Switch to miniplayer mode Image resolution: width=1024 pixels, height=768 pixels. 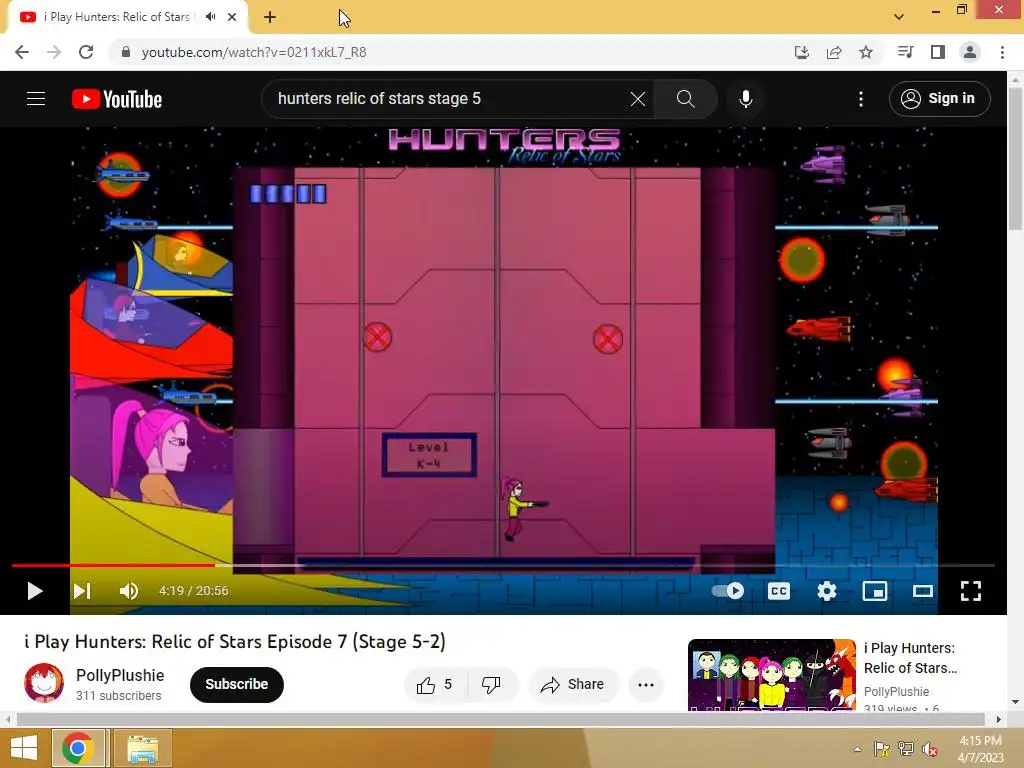tap(874, 591)
